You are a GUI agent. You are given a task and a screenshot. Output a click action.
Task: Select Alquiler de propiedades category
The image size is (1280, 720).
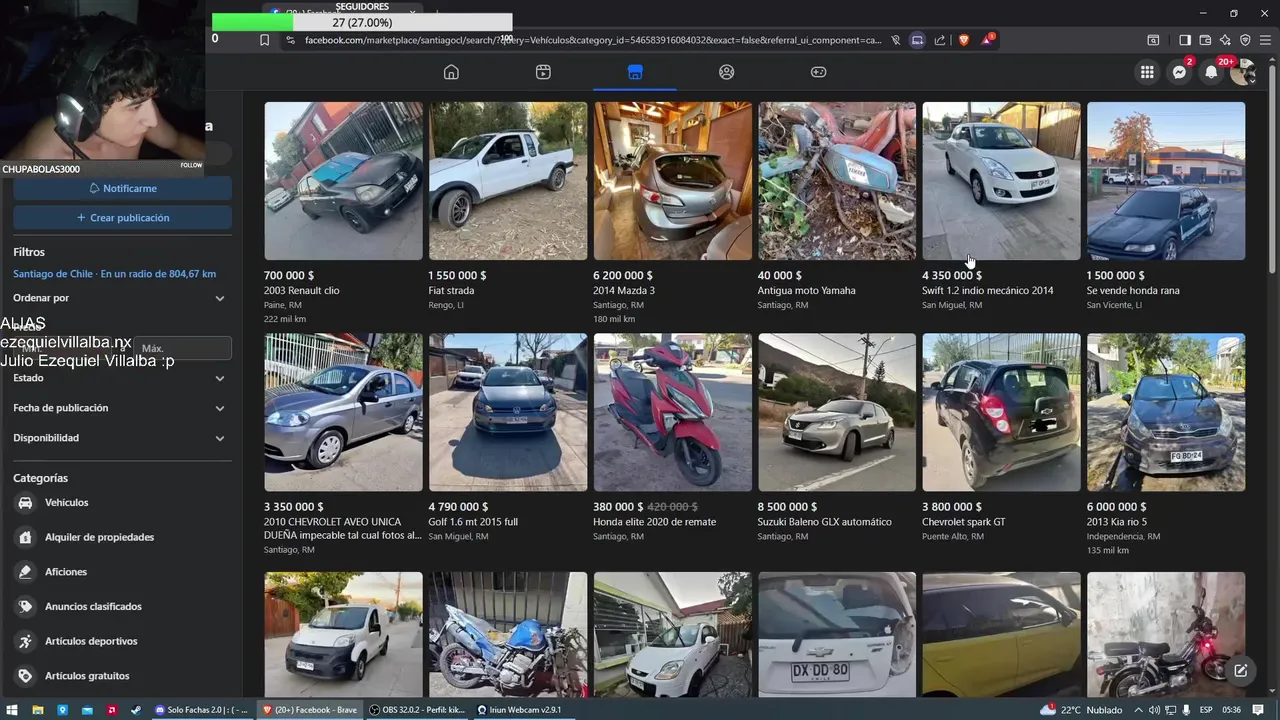coord(120,537)
